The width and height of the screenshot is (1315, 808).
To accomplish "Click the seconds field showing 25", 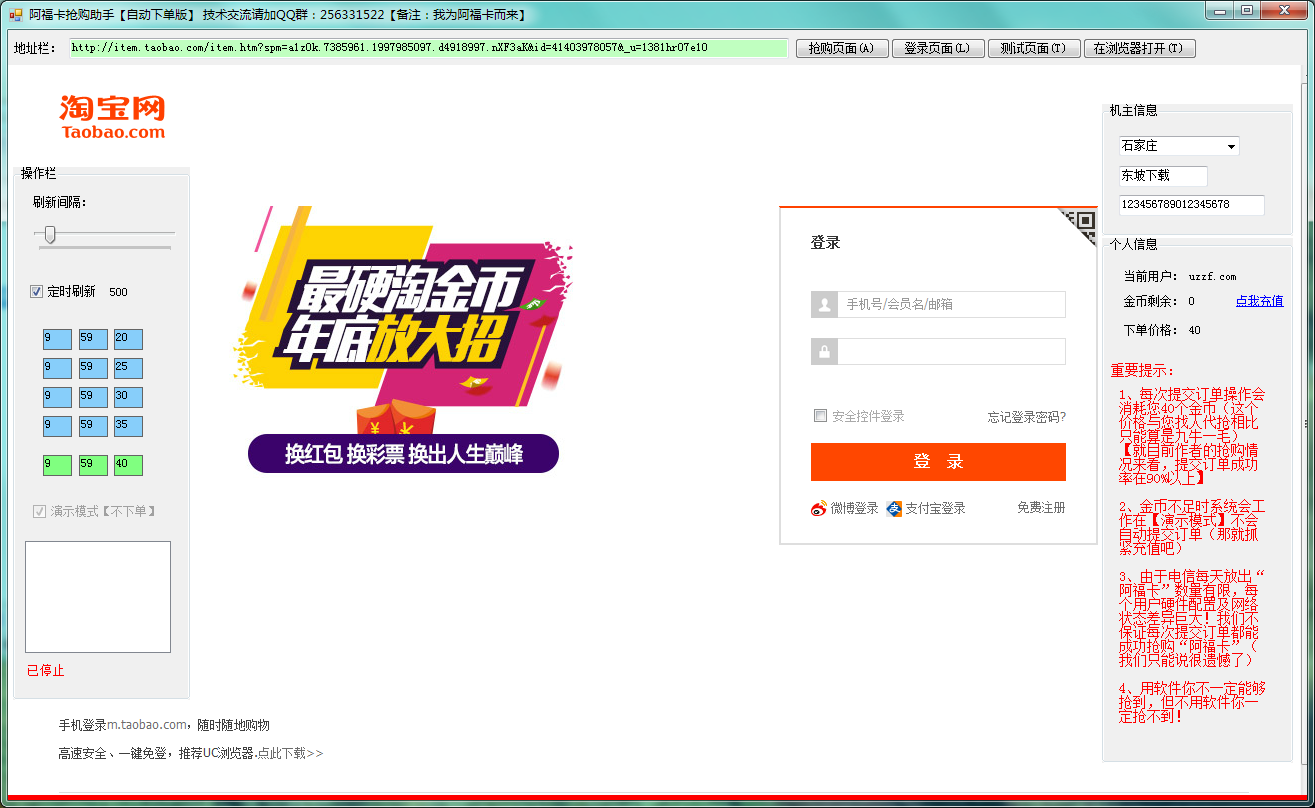I will 128,368.
